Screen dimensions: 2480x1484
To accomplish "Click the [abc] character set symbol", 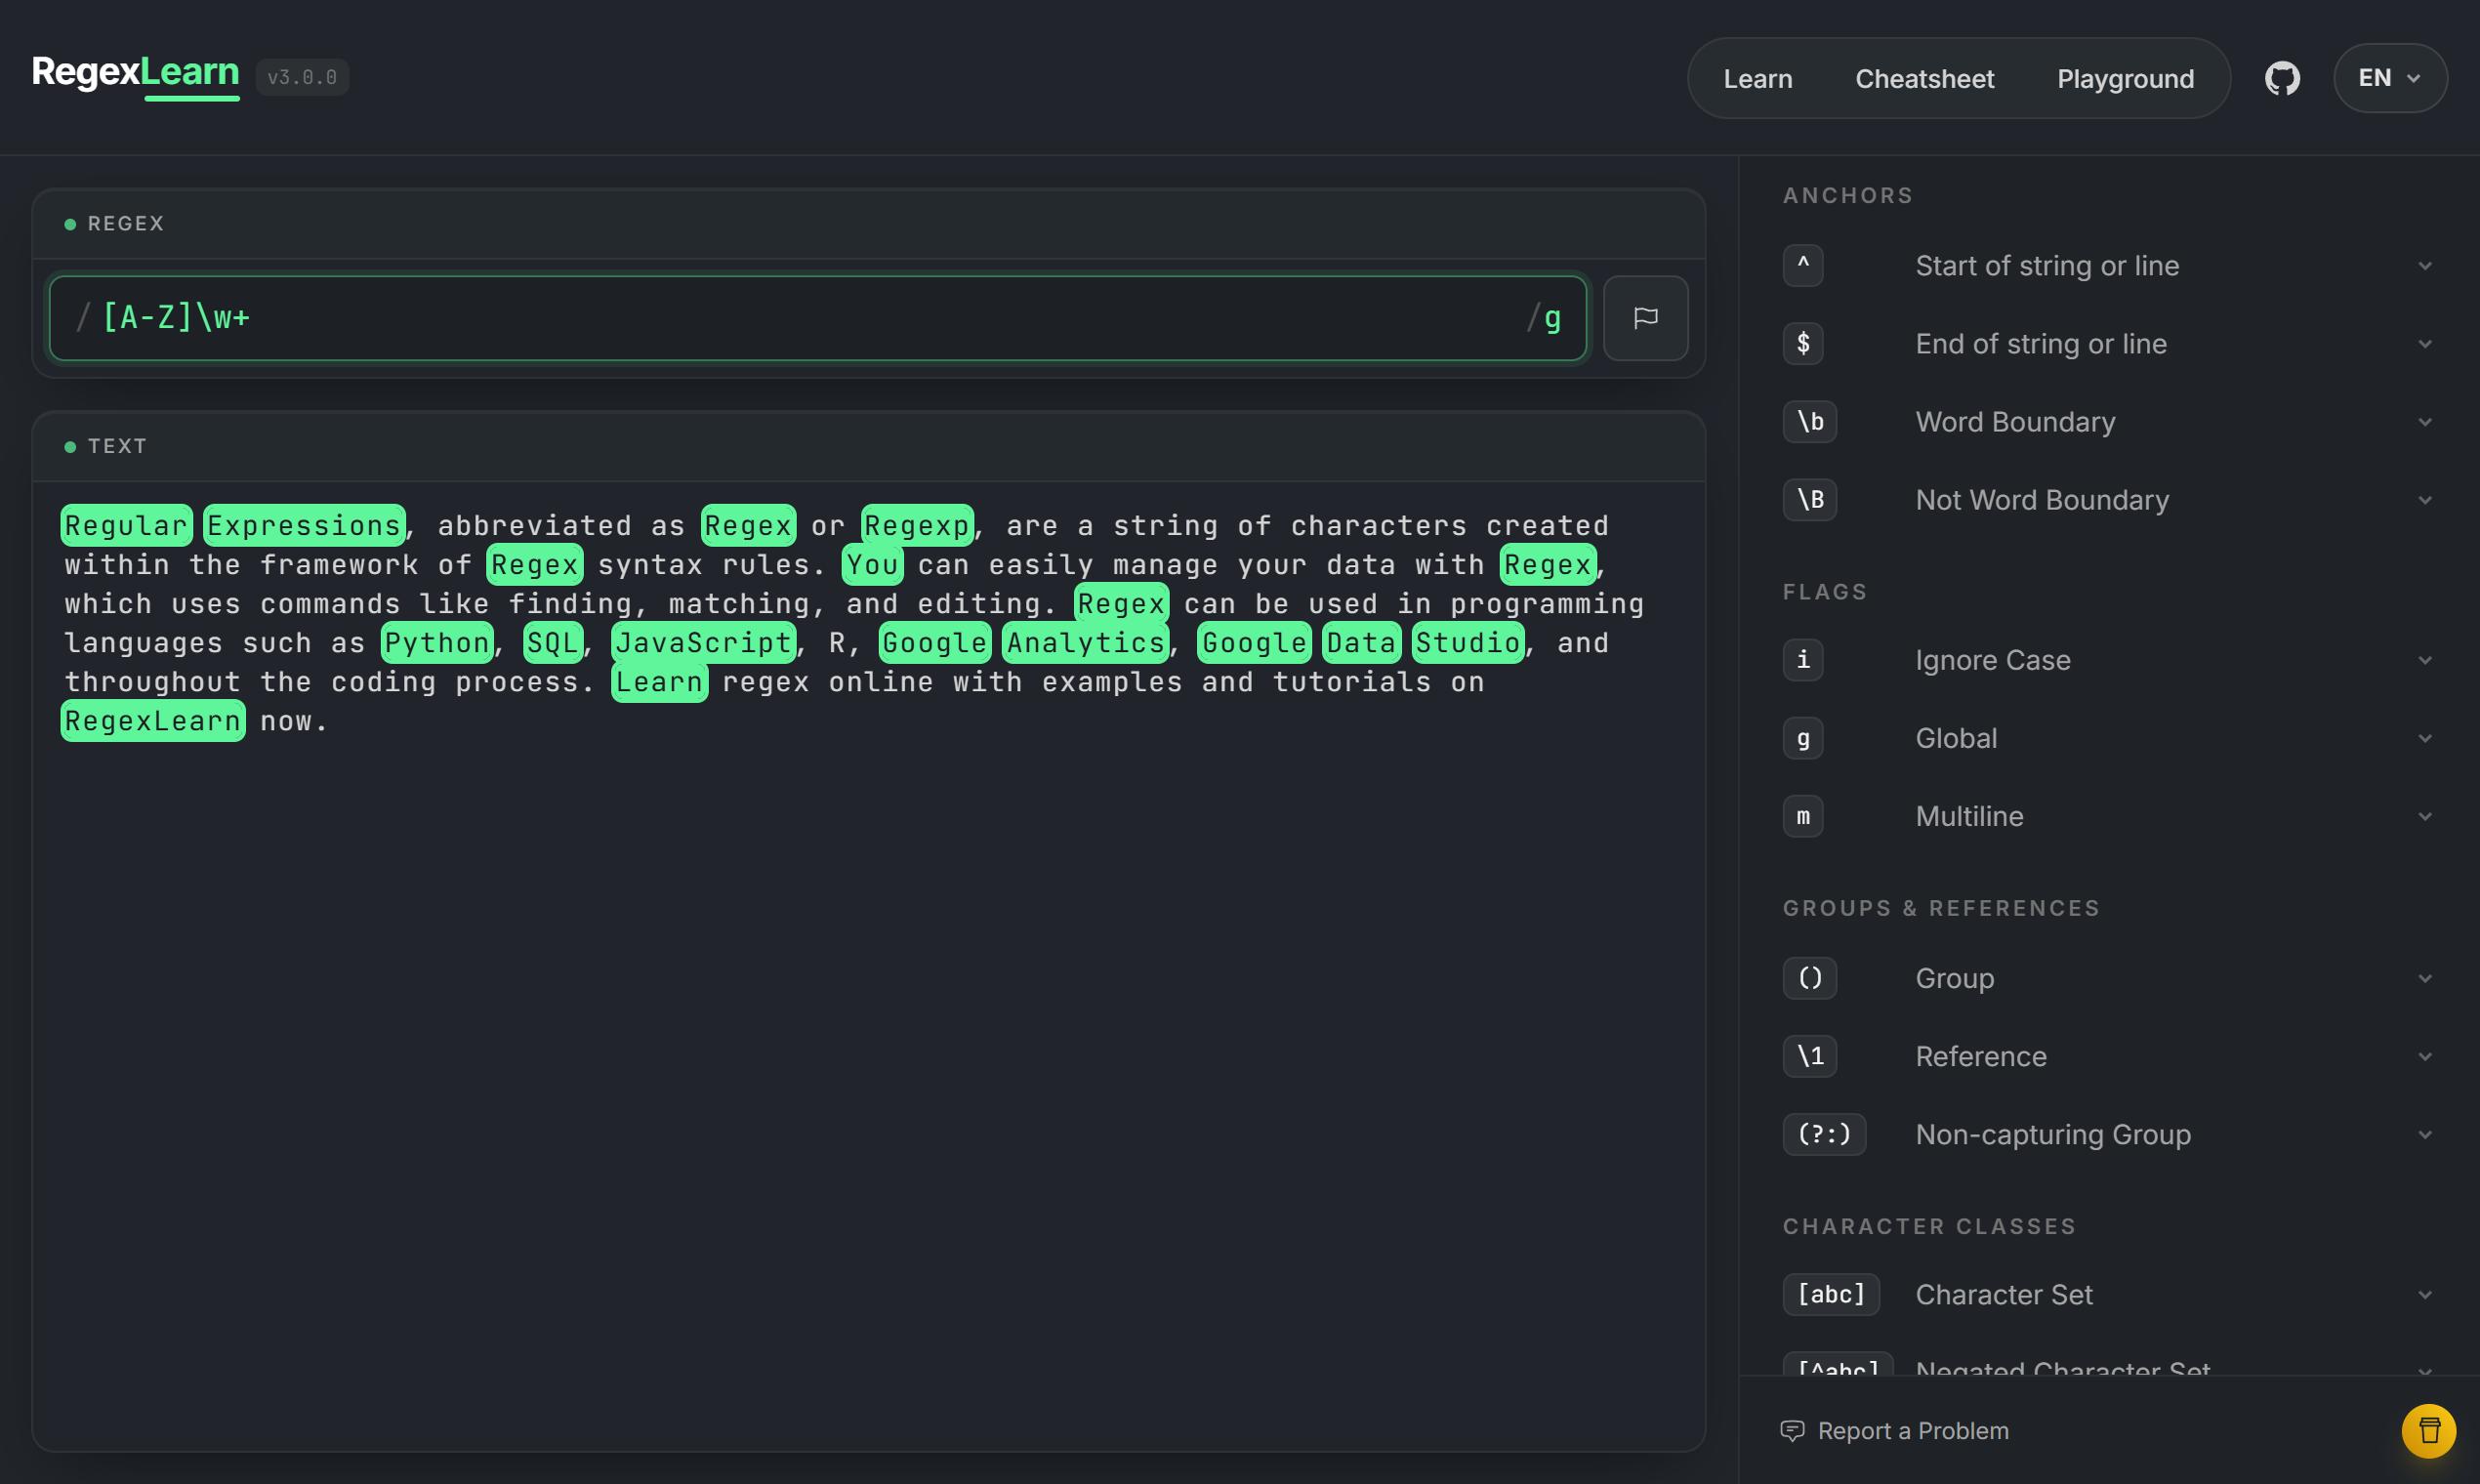I will pos(1830,1293).
